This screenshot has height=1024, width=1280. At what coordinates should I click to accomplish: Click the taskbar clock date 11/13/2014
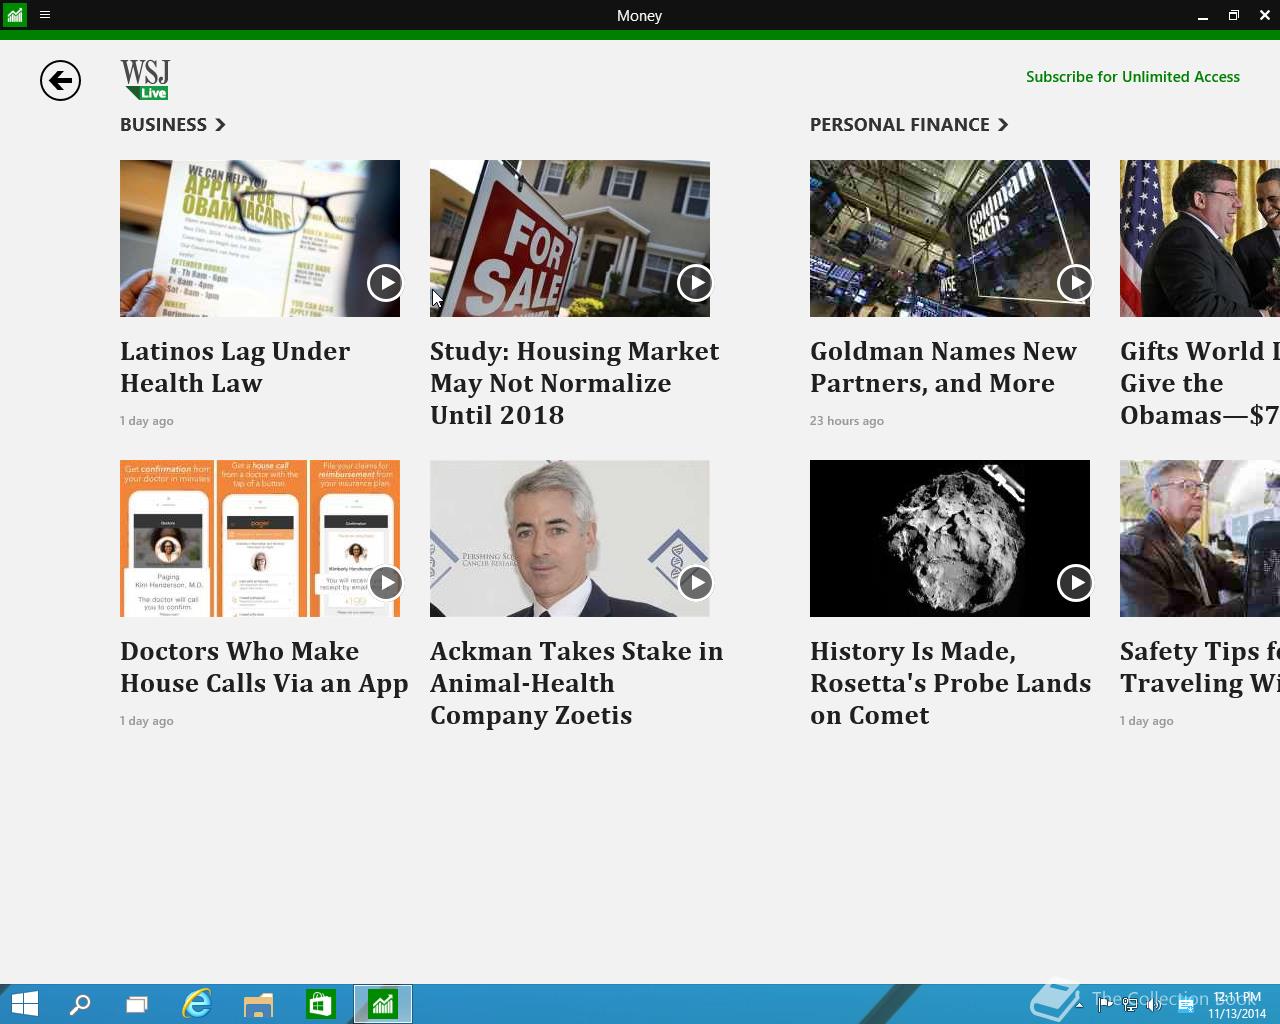click(1237, 1013)
